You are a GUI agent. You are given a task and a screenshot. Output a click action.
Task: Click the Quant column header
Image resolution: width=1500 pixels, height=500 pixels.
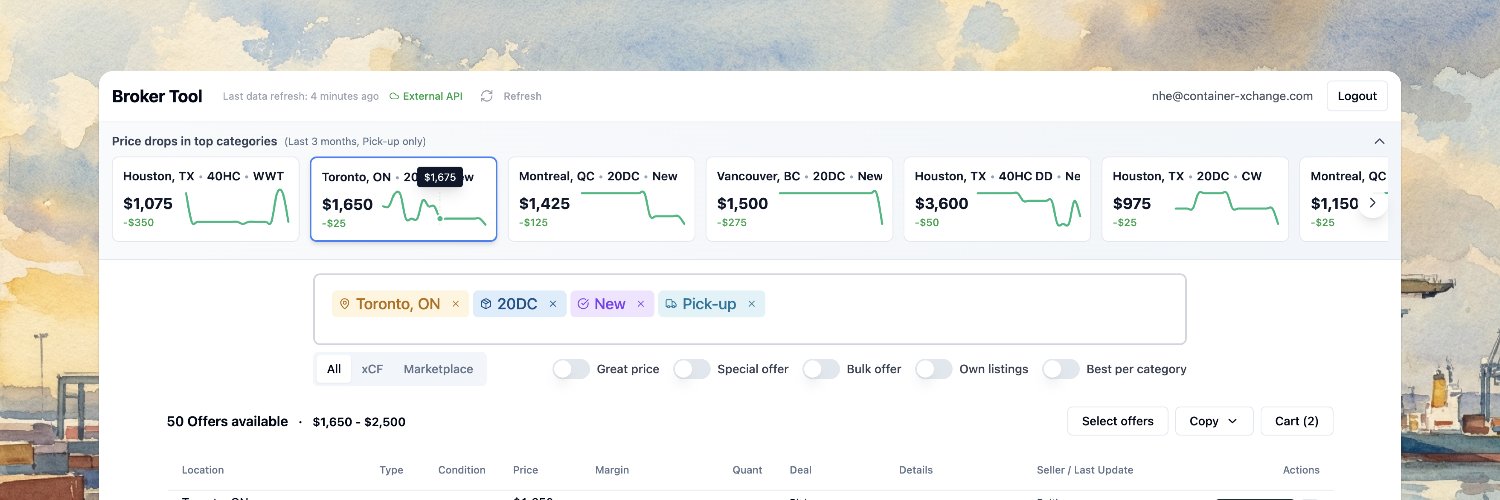(747, 470)
